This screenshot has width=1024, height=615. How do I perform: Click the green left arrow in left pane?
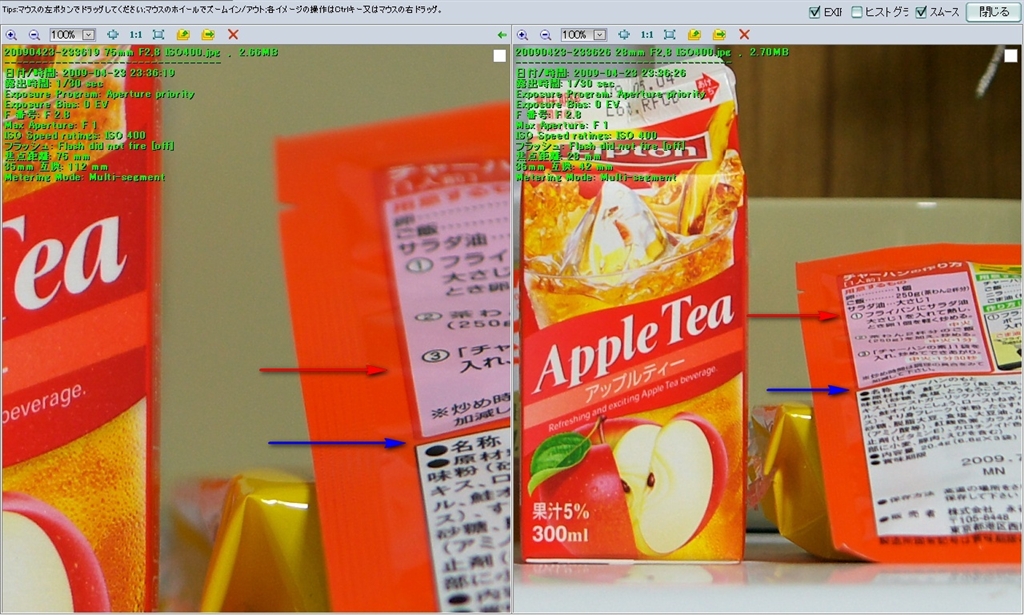[502, 35]
